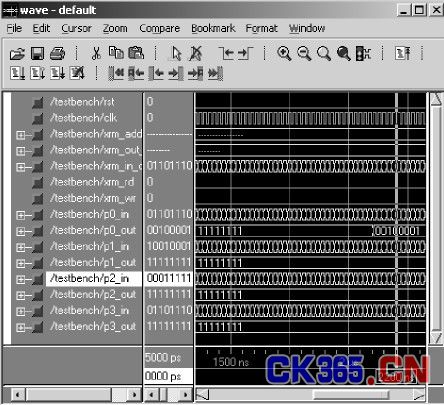This screenshot has width=444, height=405.
Task: Click the Zoom In magnifier icon
Action: (284, 53)
